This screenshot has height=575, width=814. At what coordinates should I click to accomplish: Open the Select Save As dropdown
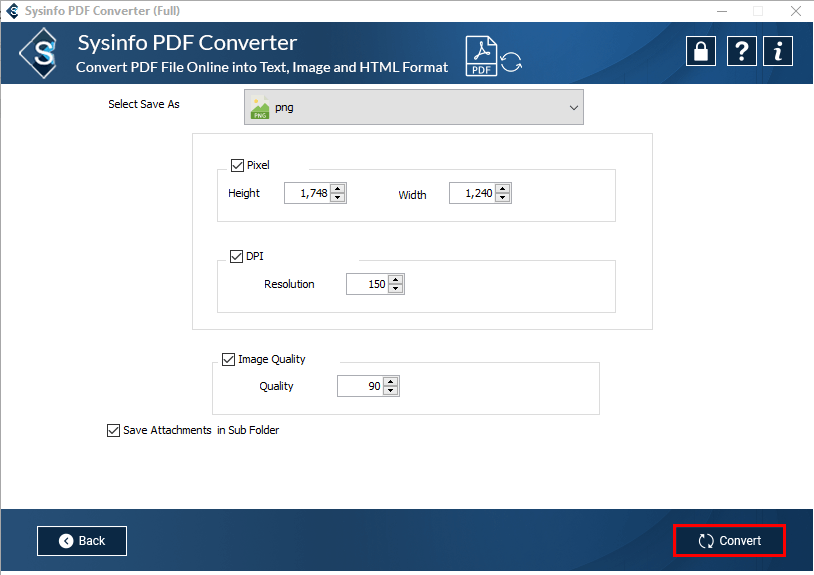(414, 107)
